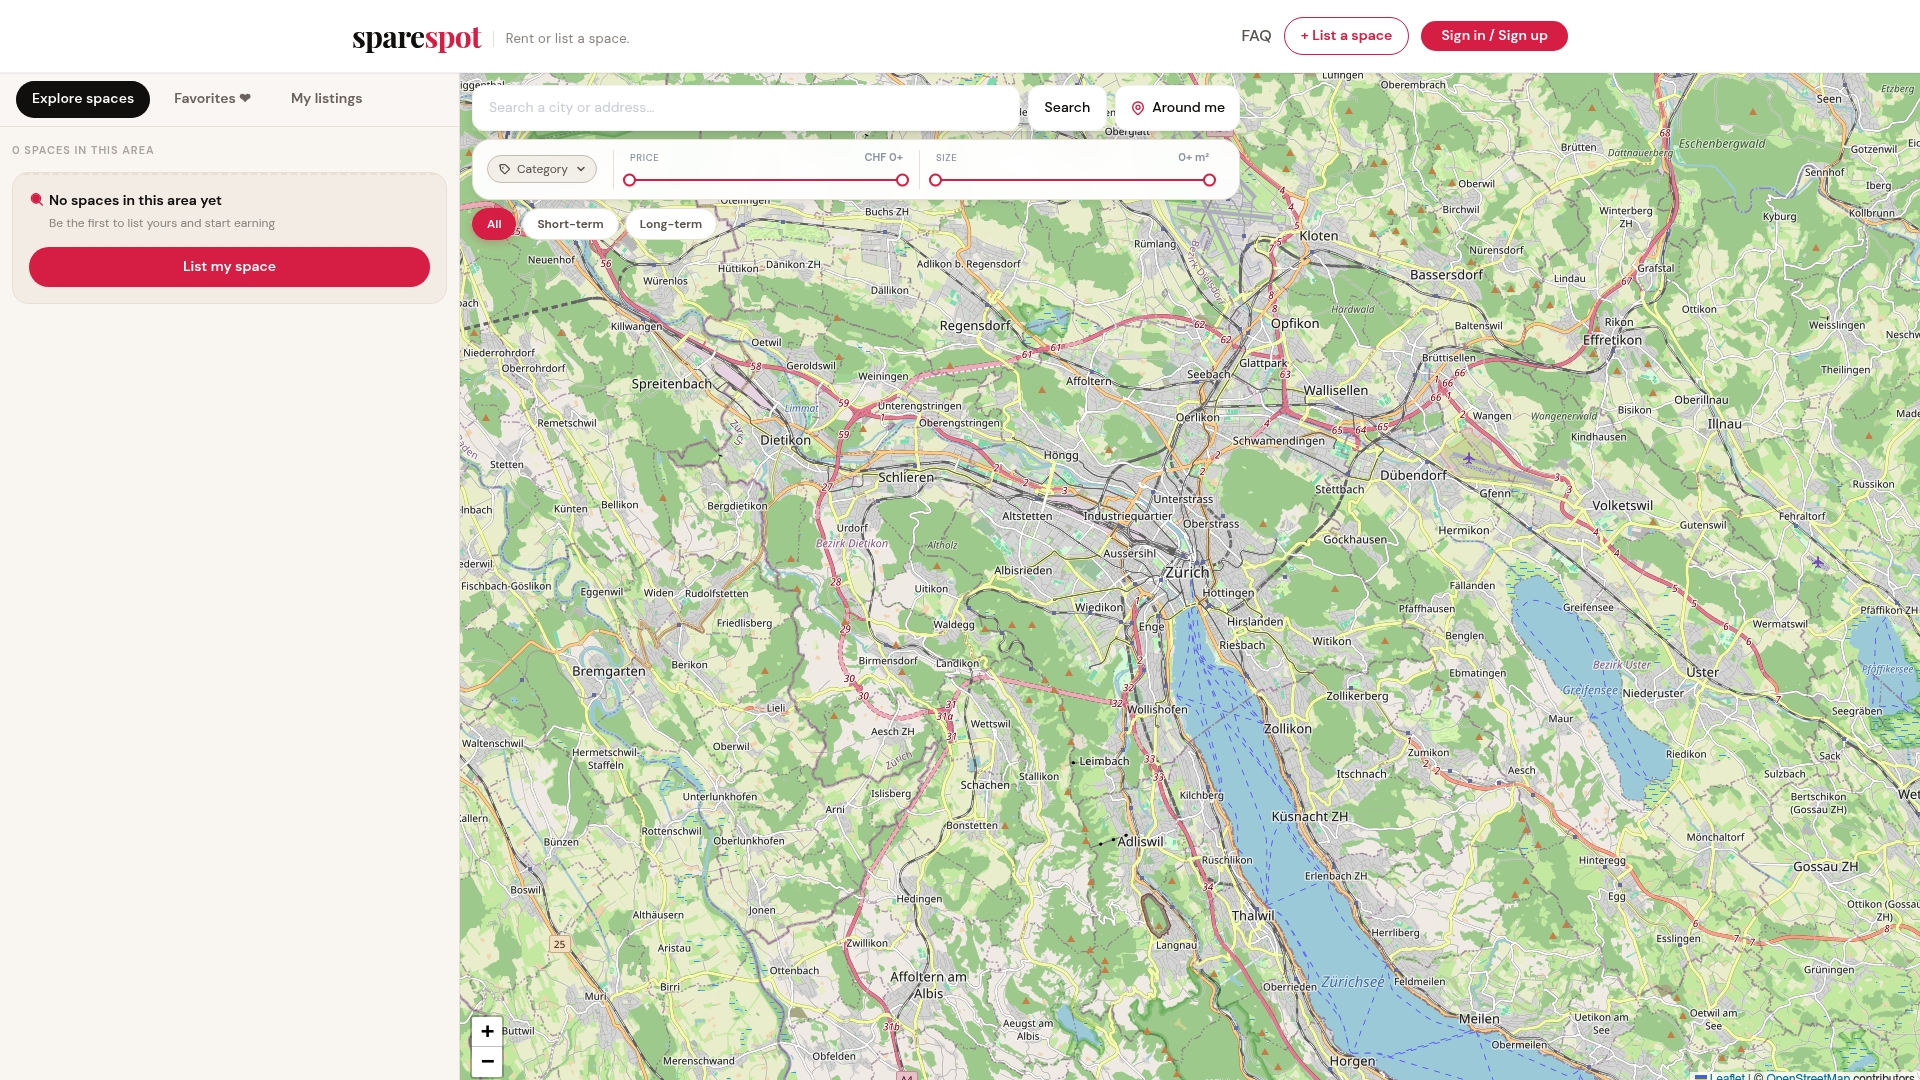Click the Adliswil label on the map
1920x1080 pixels.
coord(1141,842)
